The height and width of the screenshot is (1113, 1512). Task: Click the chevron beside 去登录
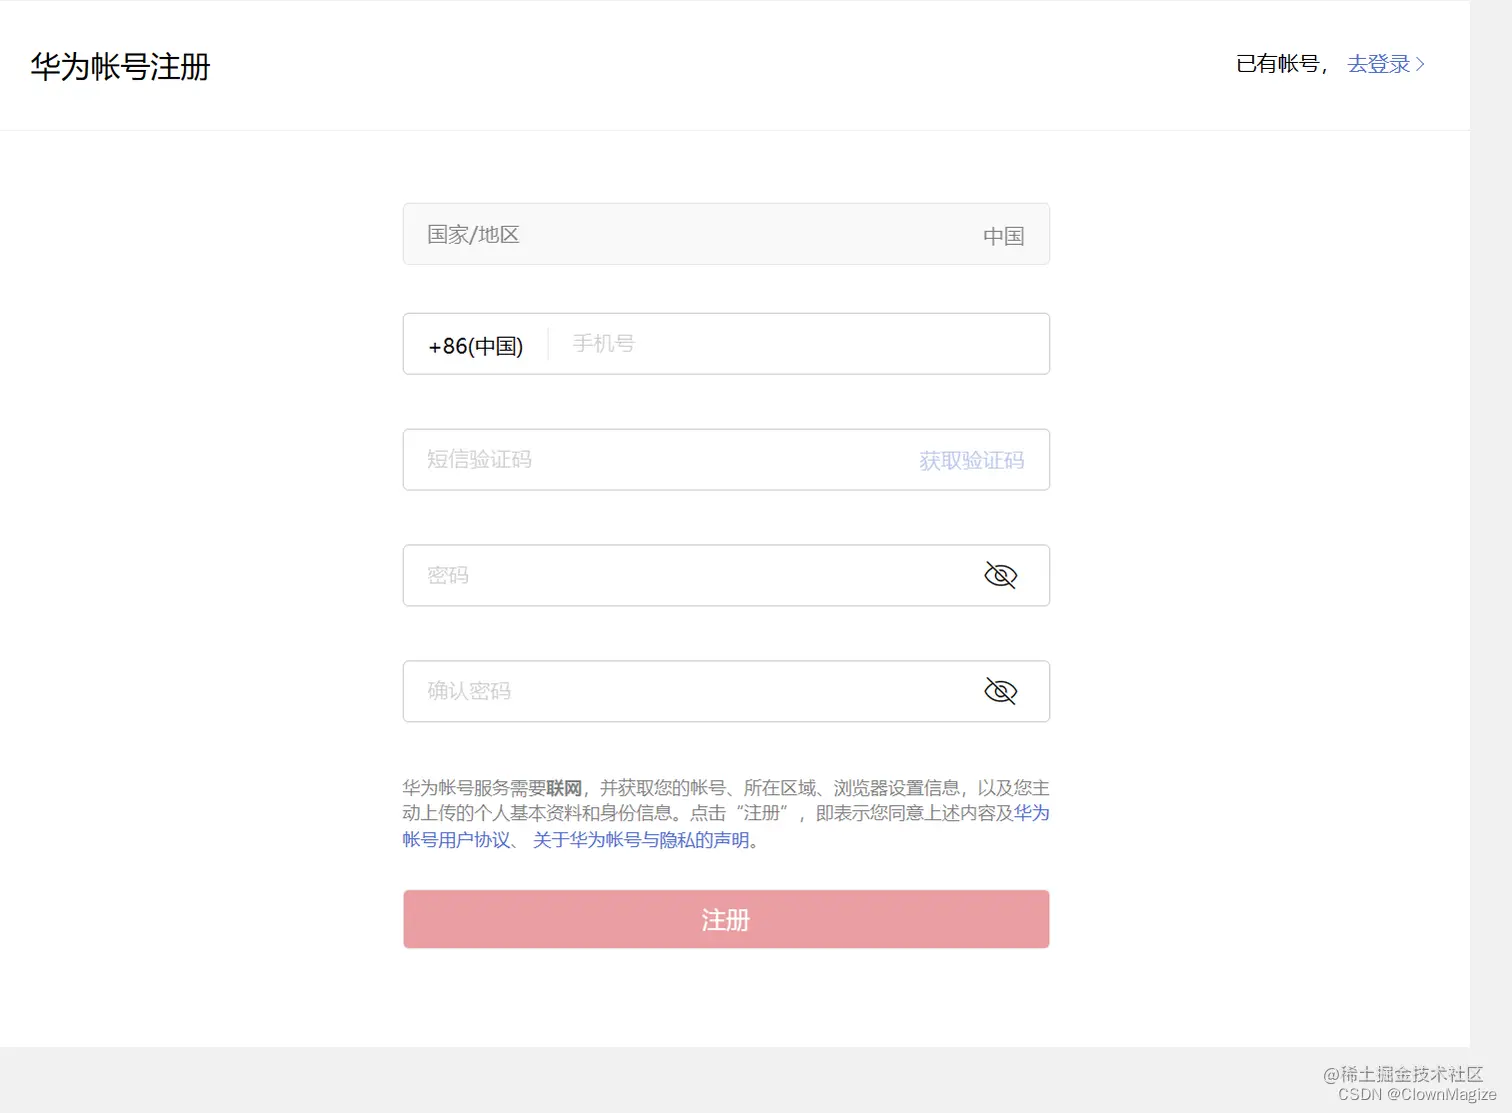[1421, 64]
